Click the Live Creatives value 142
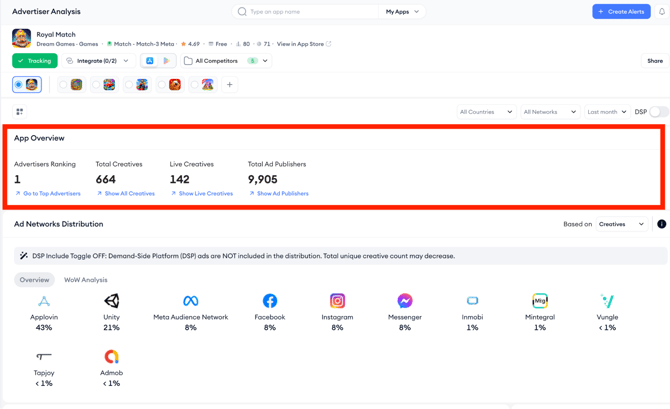 pos(179,179)
